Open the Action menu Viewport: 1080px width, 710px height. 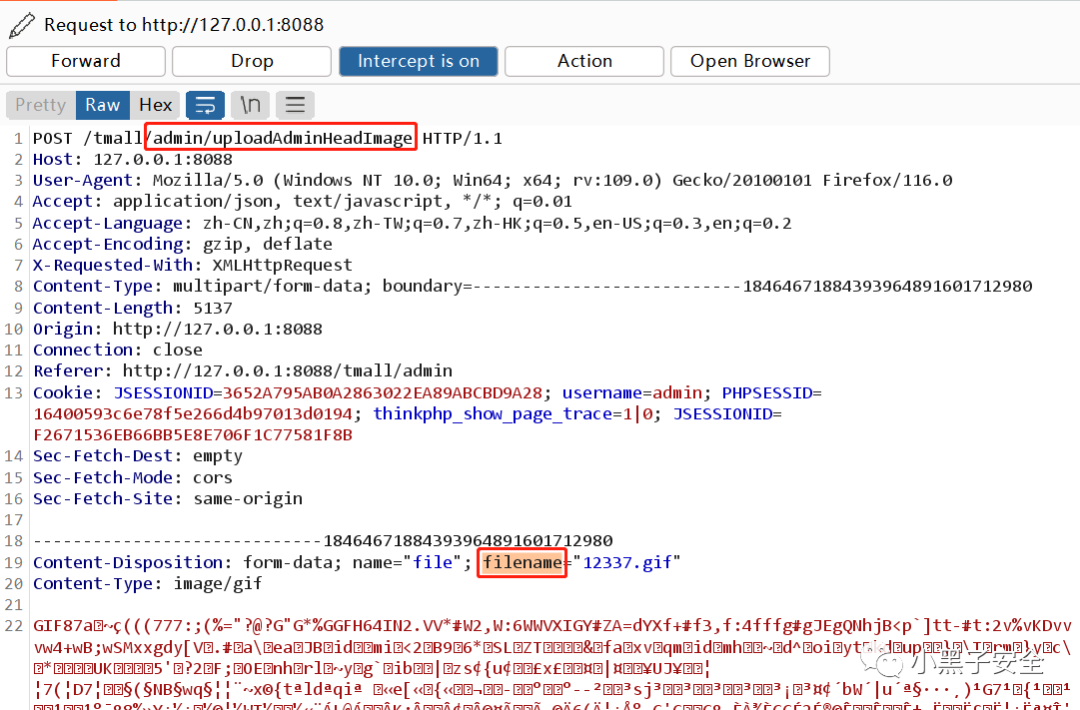tap(584, 61)
